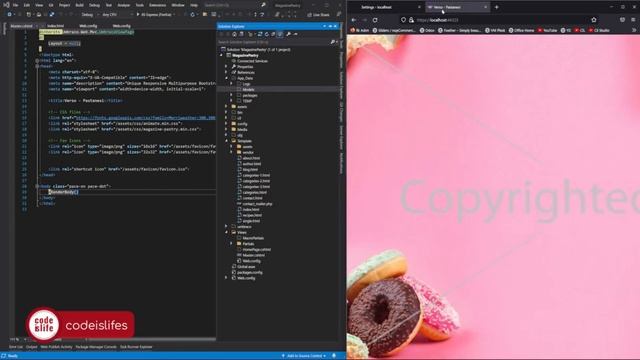Expand the Media folder
Viewport: 640px width, 360px height.
(227, 129)
